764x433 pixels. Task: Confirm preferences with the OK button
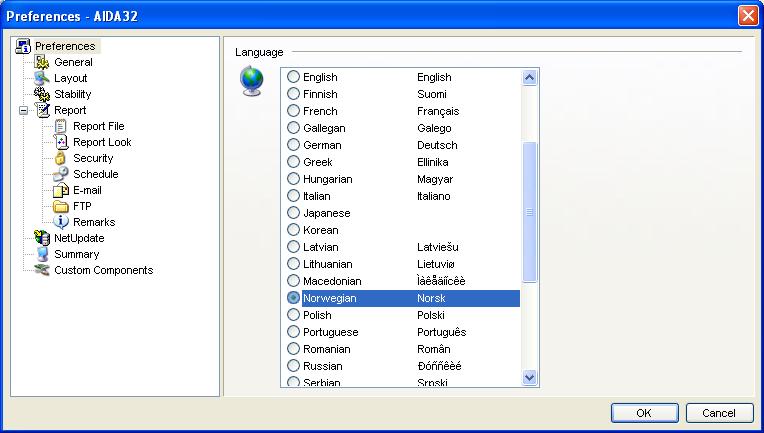pos(645,413)
